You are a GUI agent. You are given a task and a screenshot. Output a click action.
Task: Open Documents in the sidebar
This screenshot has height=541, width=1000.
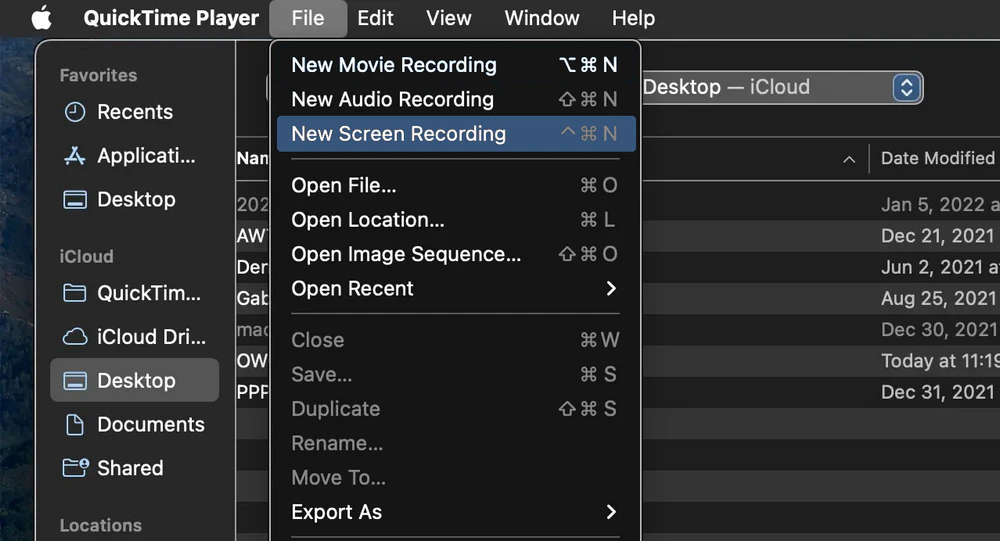coord(135,424)
